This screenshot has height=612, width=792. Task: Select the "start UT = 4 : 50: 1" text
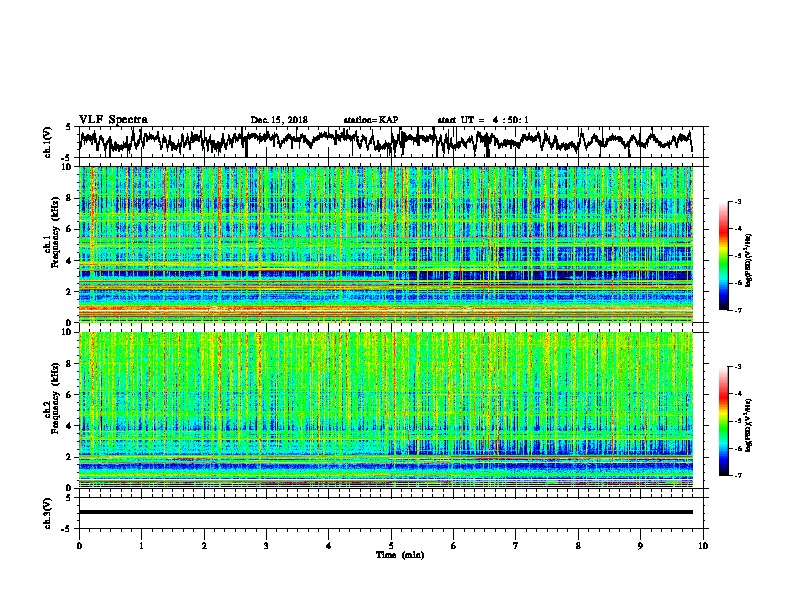point(483,120)
